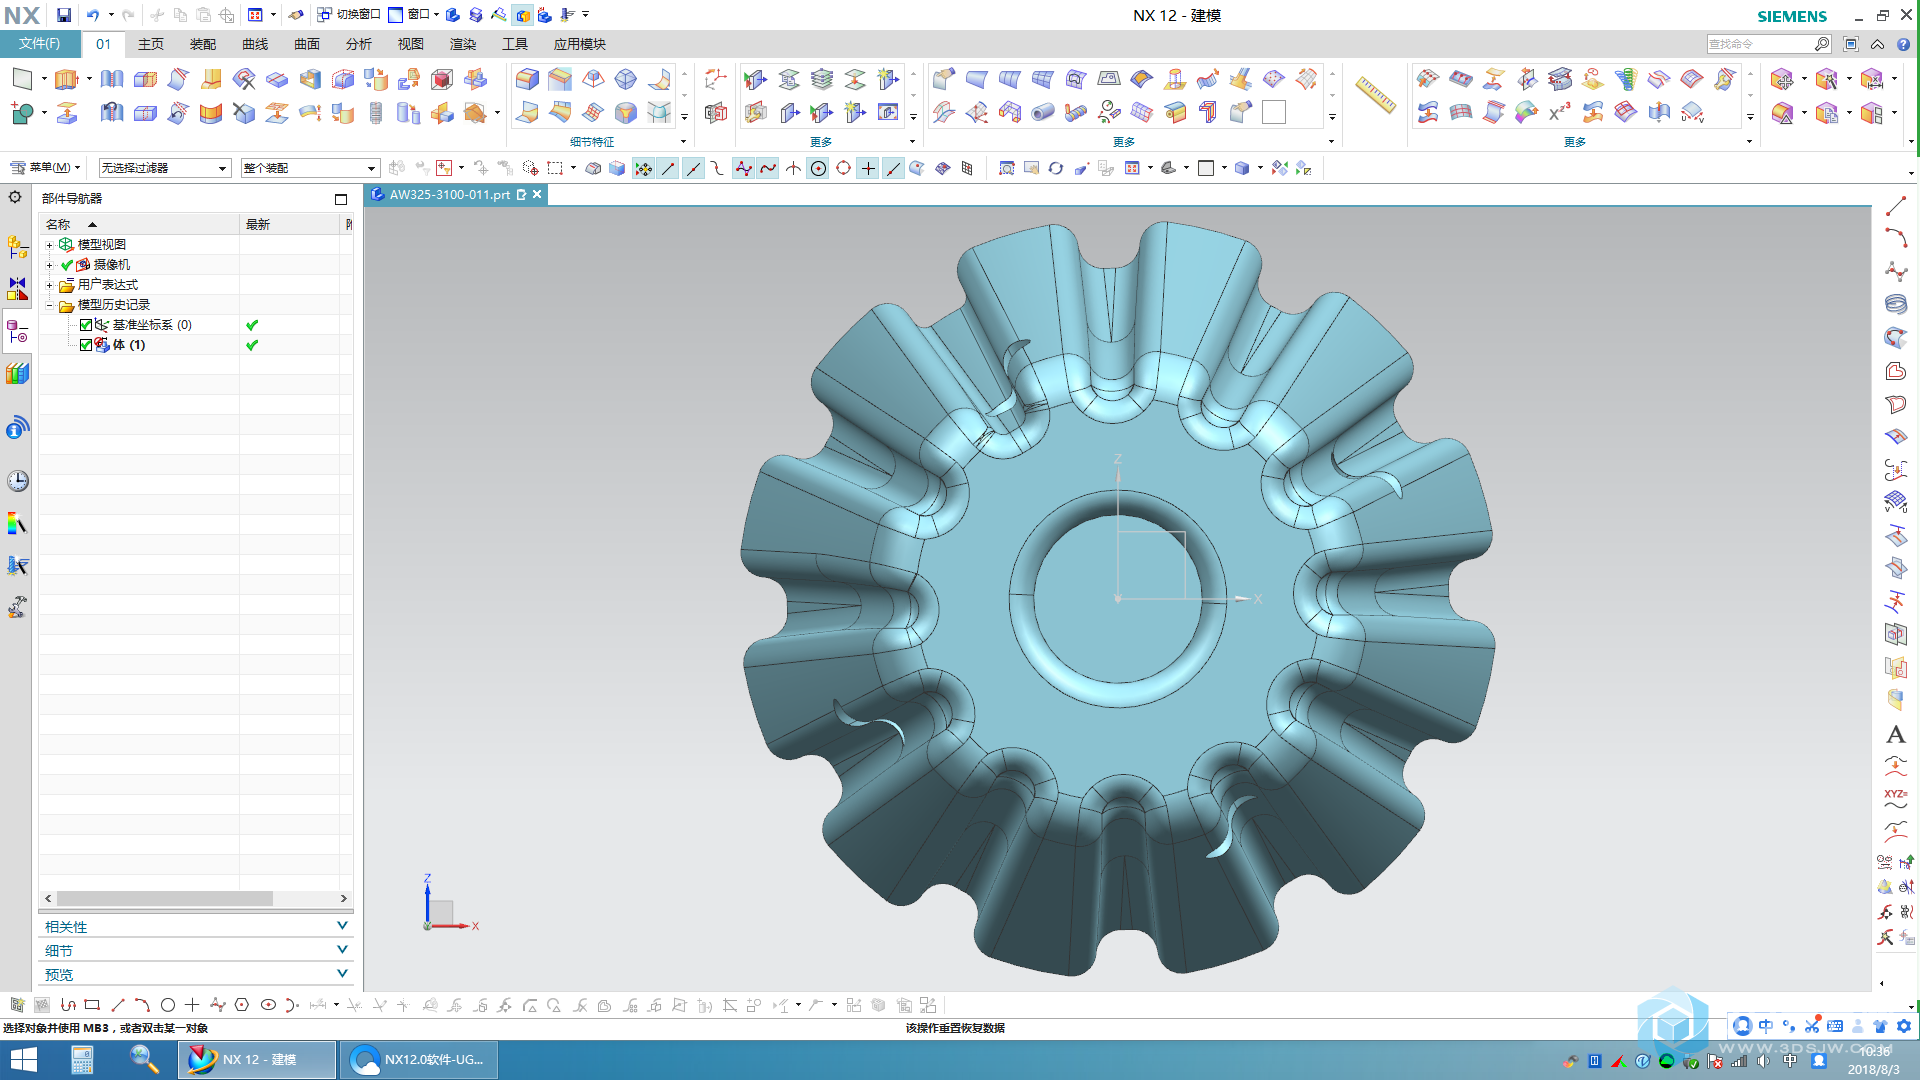Open the yellow ruler Measure tool
The width and height of the screenshot is (1920, 1080).
(x=1375, y=94)
